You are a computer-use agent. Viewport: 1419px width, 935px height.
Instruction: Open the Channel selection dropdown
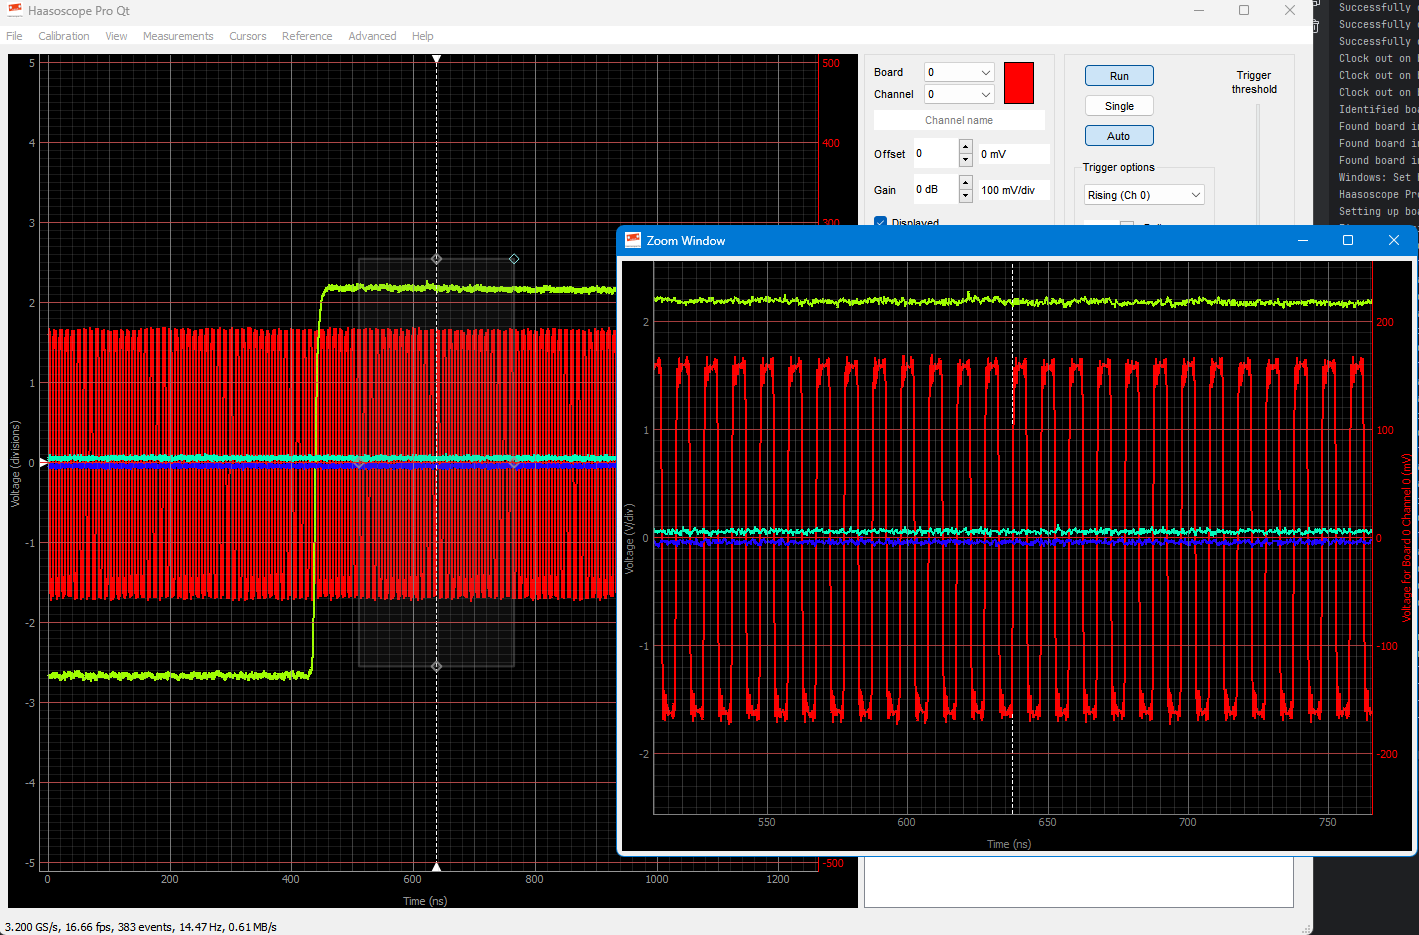coord(957,93)
